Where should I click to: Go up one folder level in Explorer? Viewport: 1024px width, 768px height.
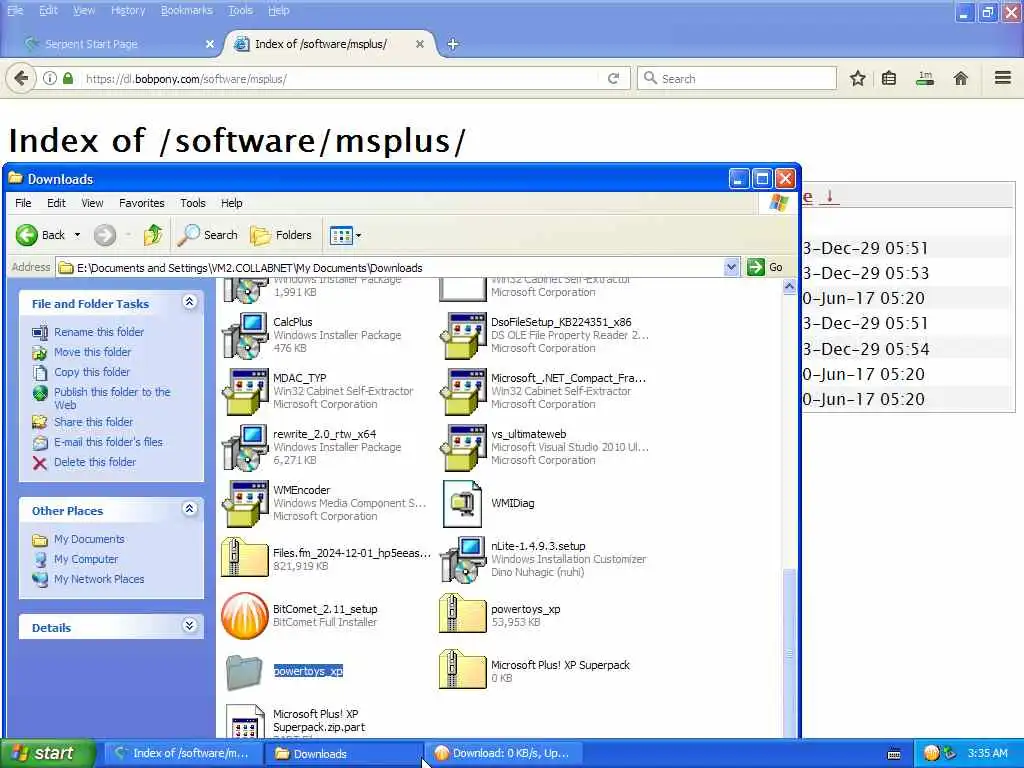point(153,234)
